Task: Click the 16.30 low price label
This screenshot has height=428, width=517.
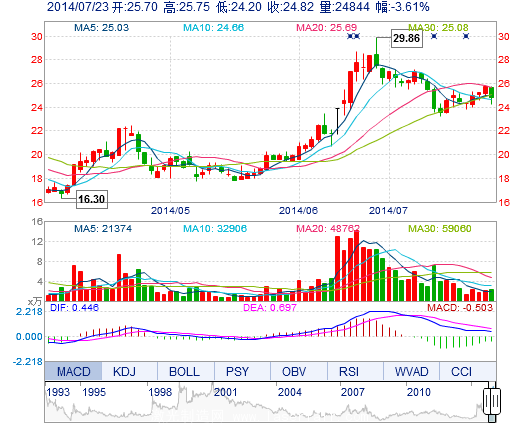Action: (x=92, y=199)
